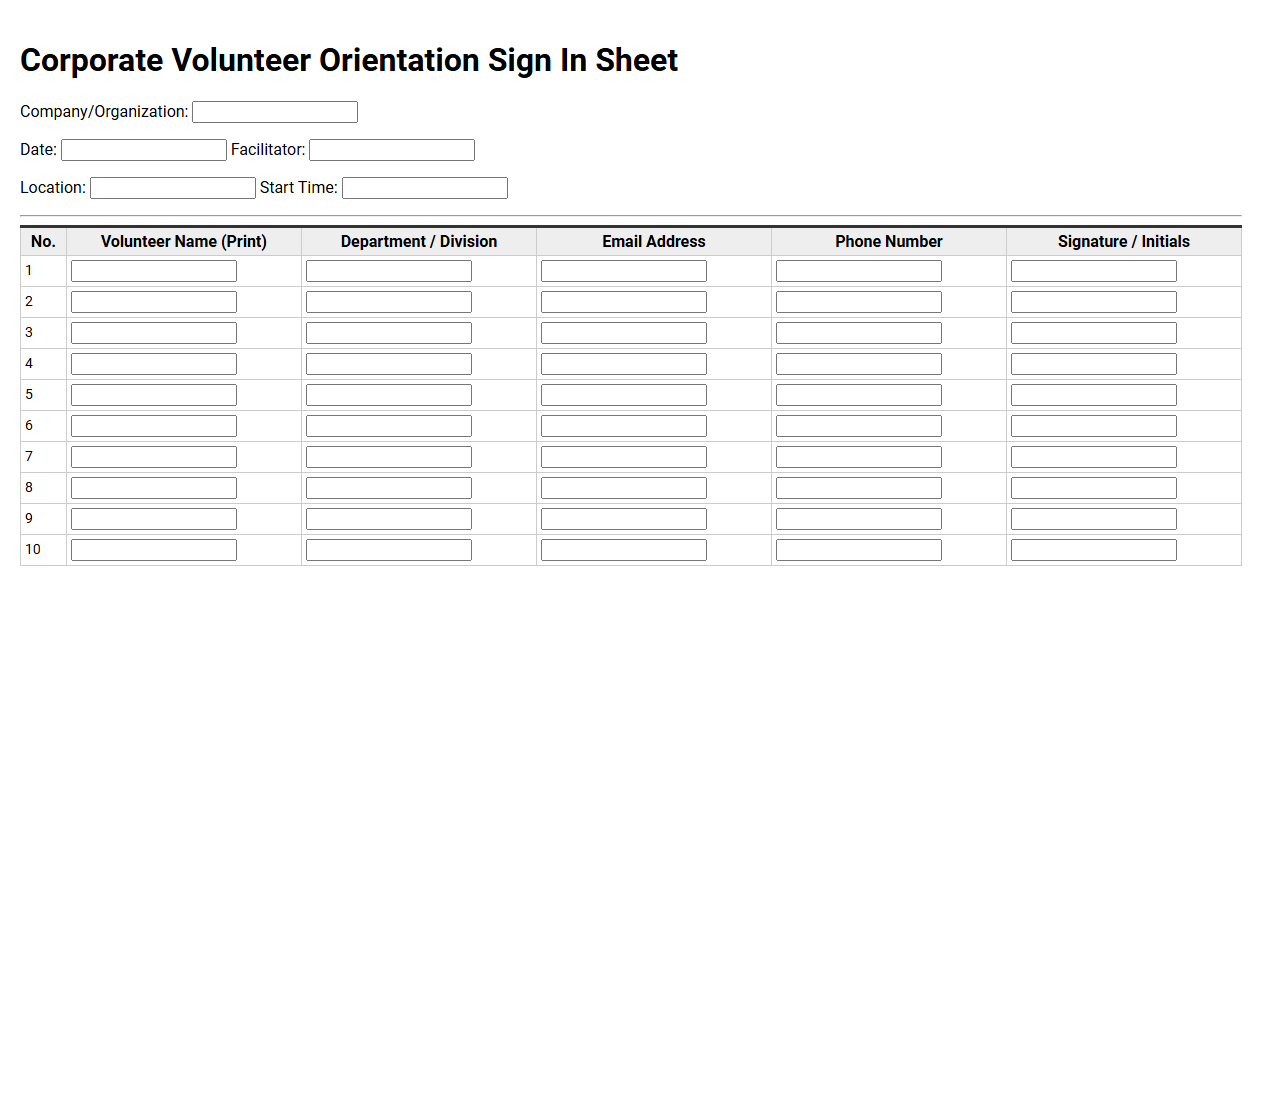Image resolution: width=1262 pixels, height=1120 pixels.
Task: Select Email Address field in row 2
Action: pos(624,302)
